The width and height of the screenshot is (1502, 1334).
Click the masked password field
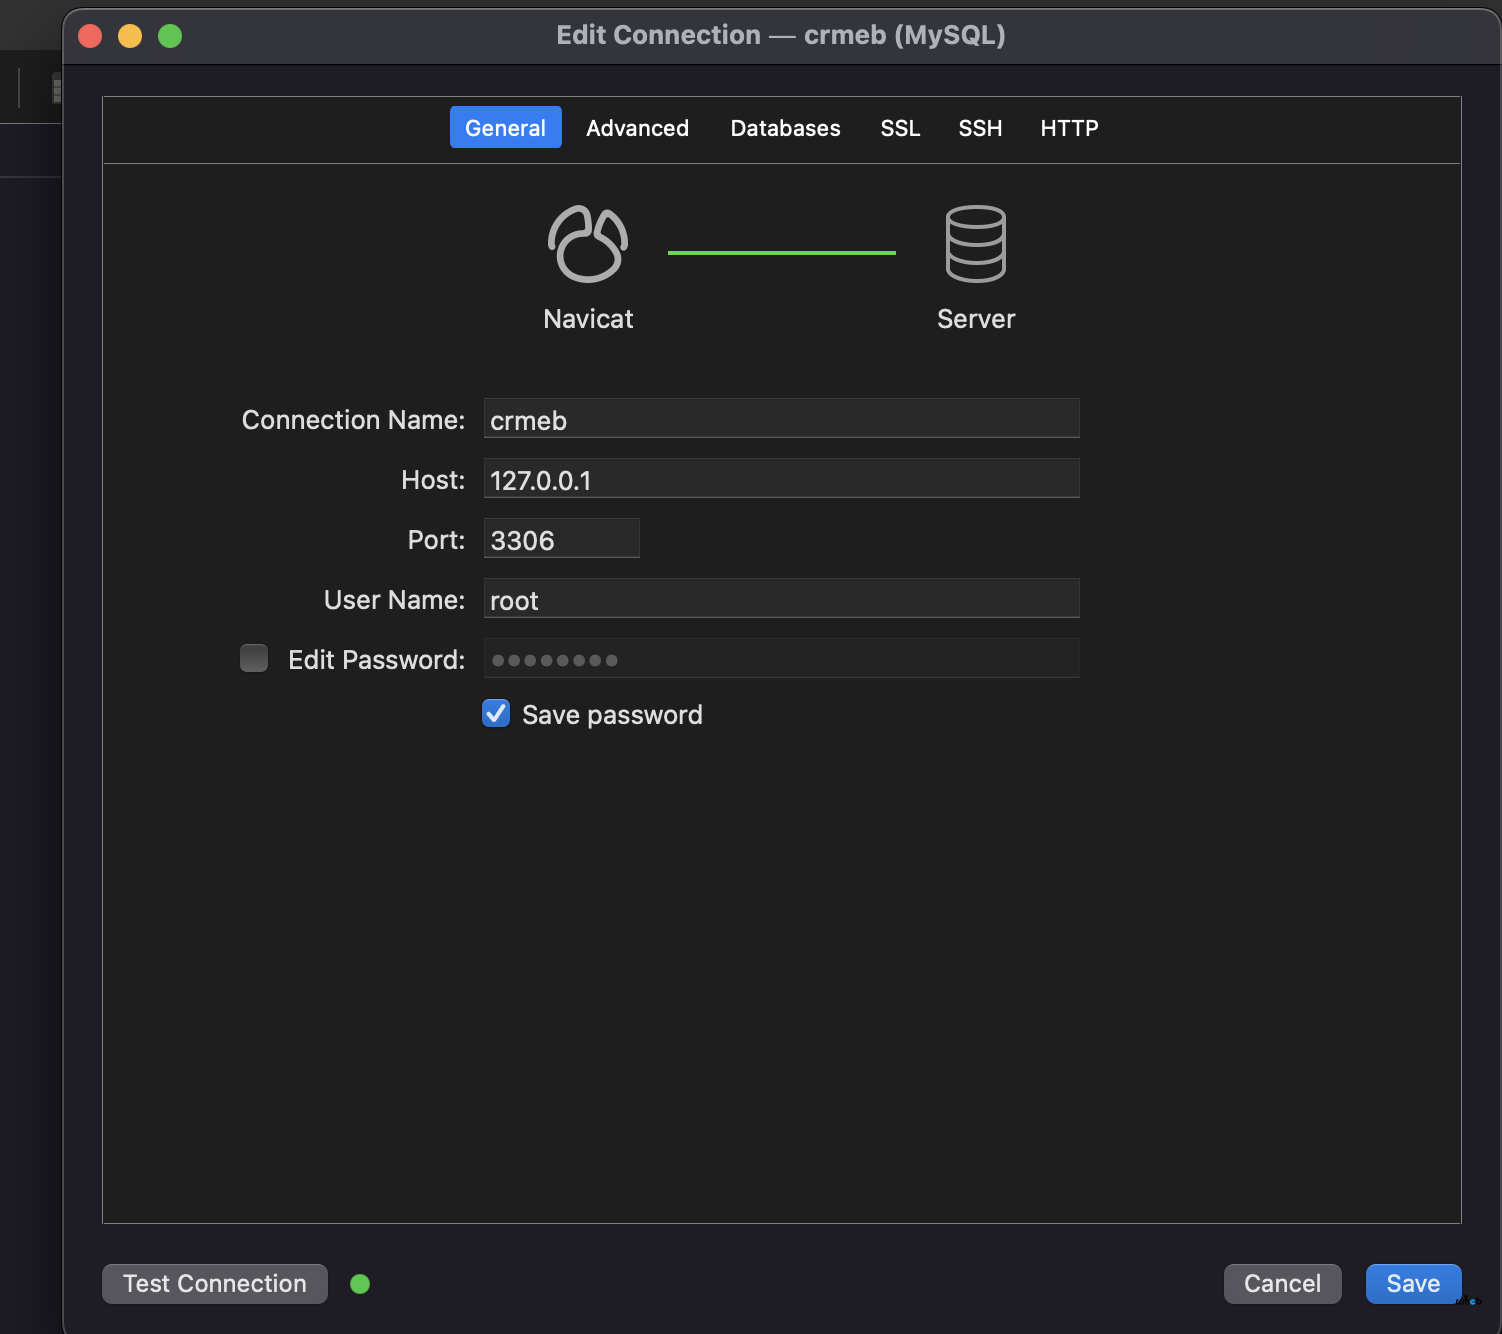782,659
